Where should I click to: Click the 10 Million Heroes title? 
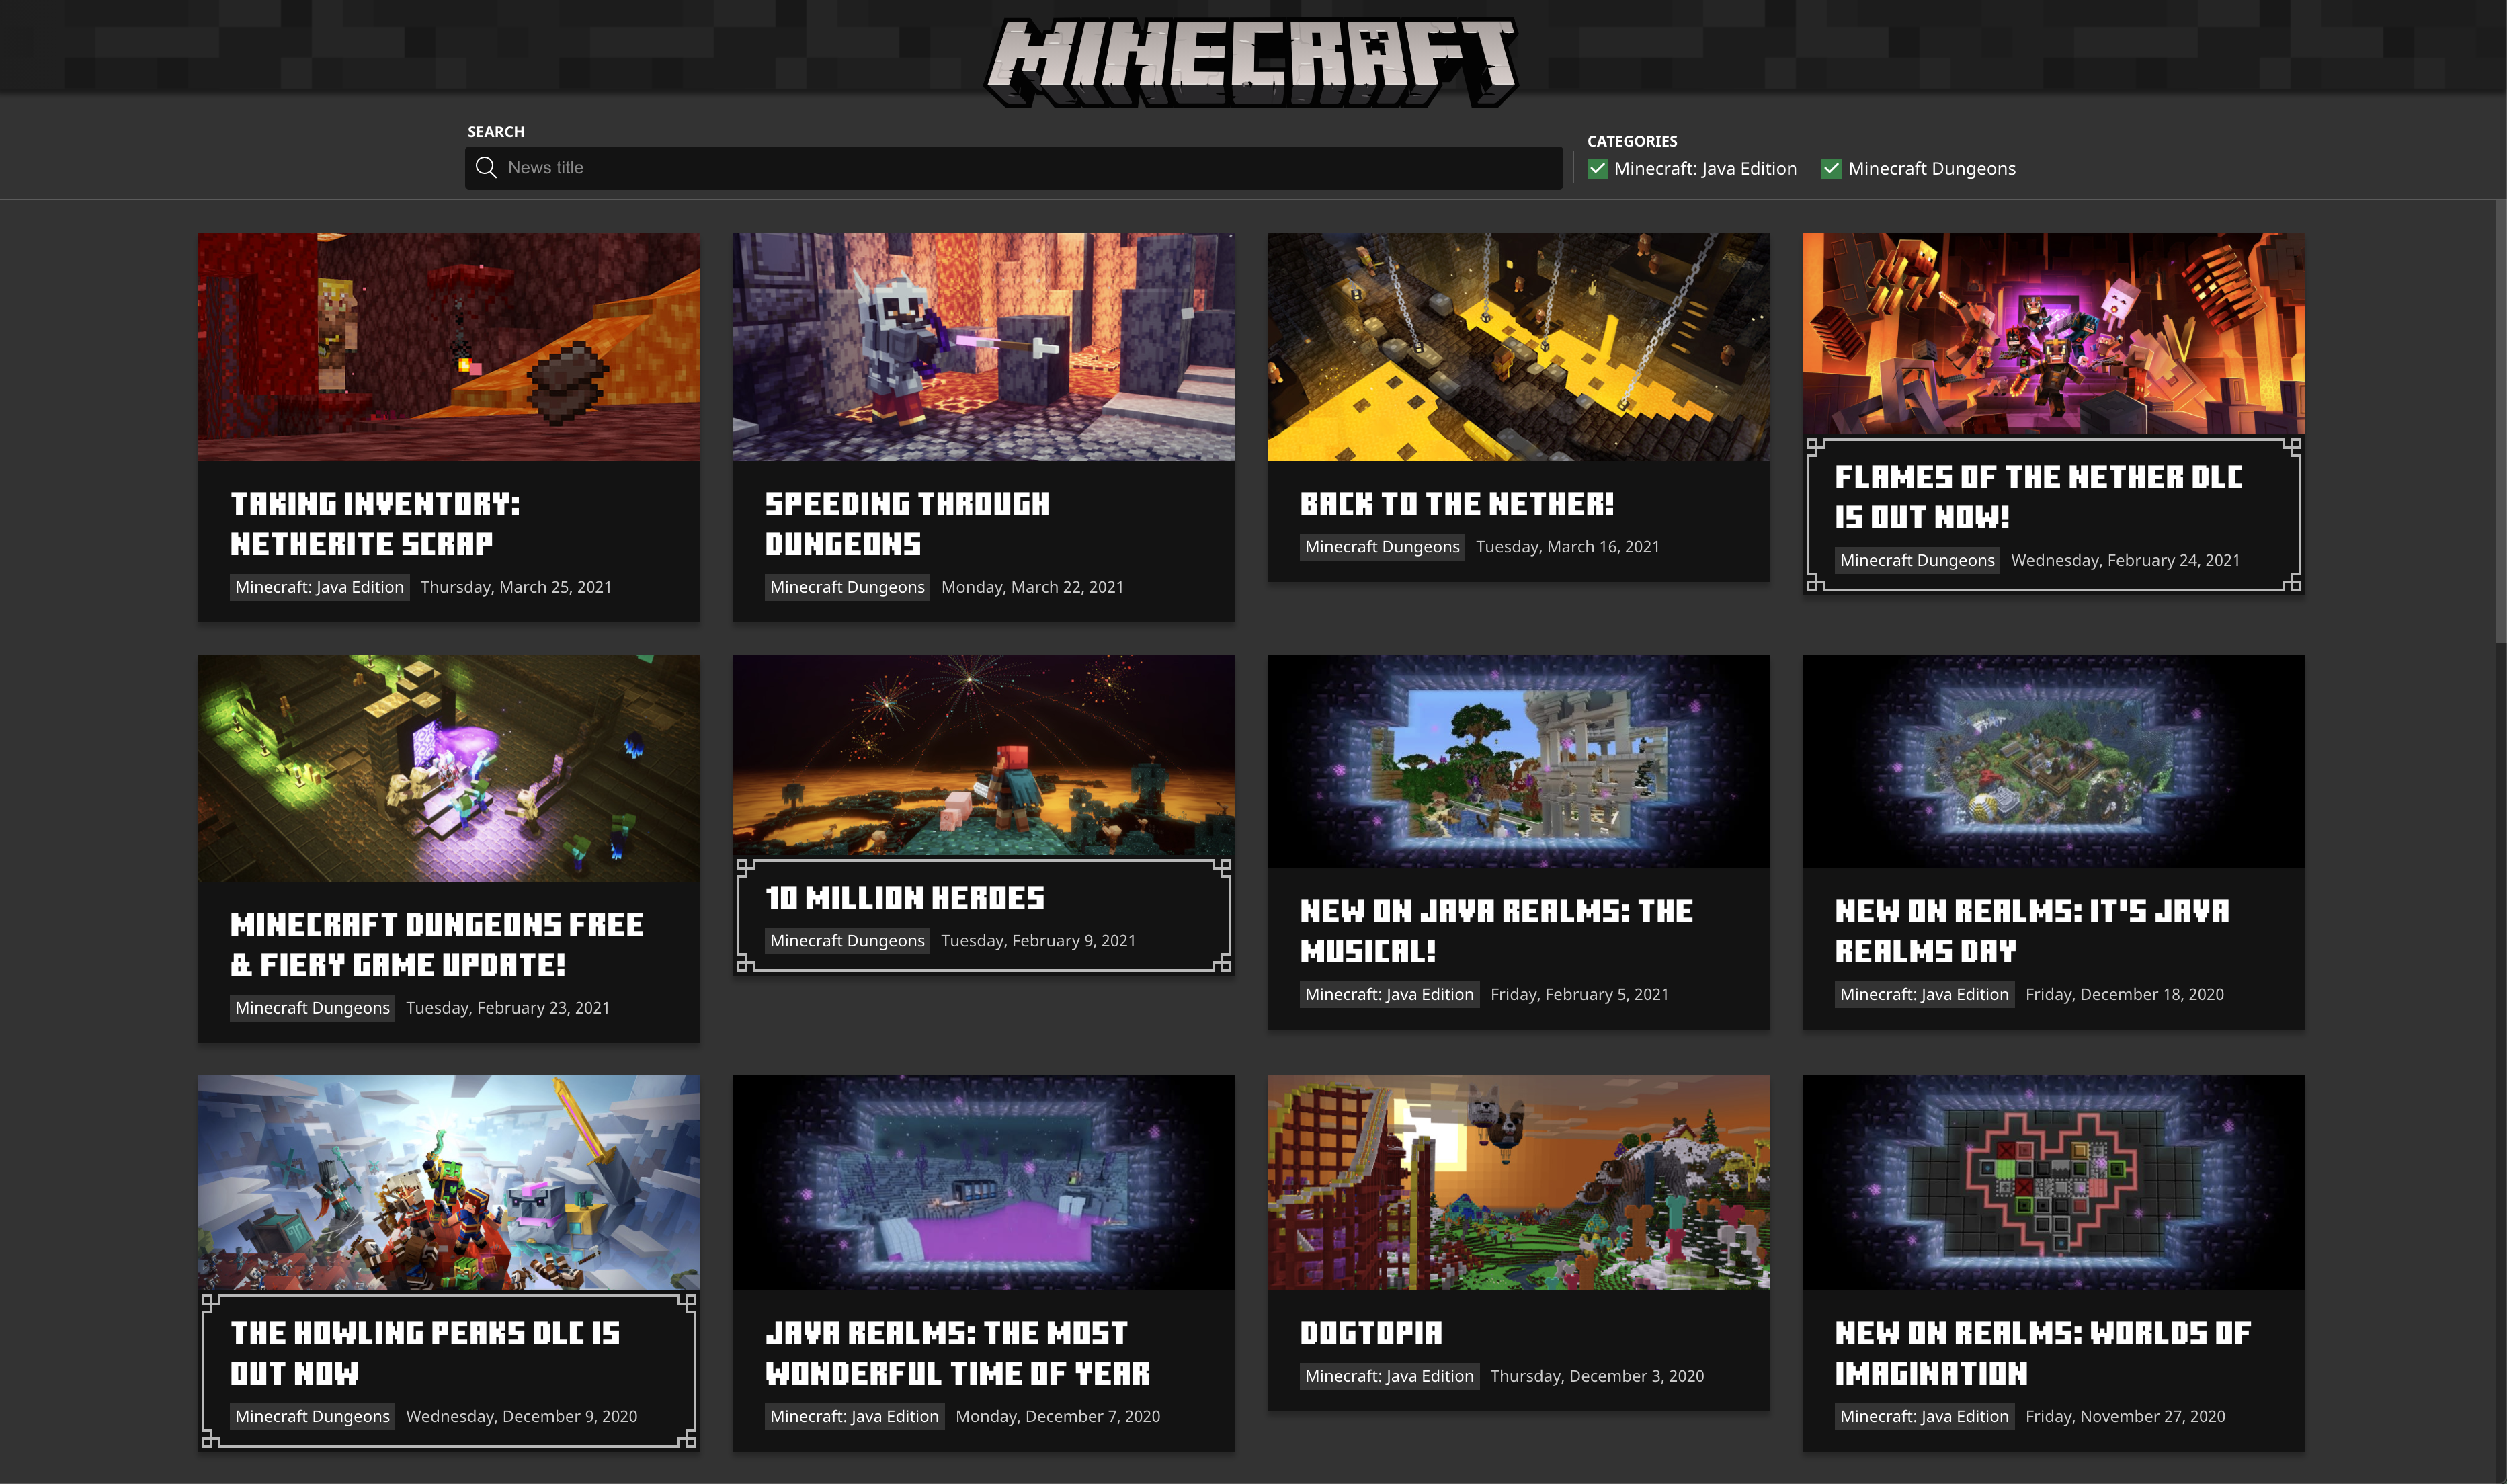click(904, 898)
